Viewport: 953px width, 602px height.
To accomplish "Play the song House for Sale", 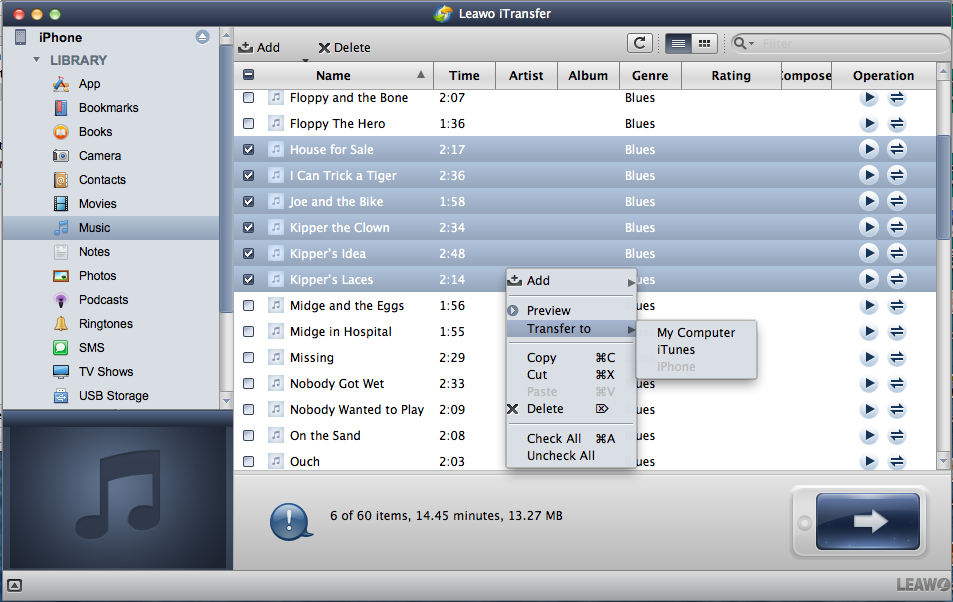I will pyautogui.click(x=868, y=149).
